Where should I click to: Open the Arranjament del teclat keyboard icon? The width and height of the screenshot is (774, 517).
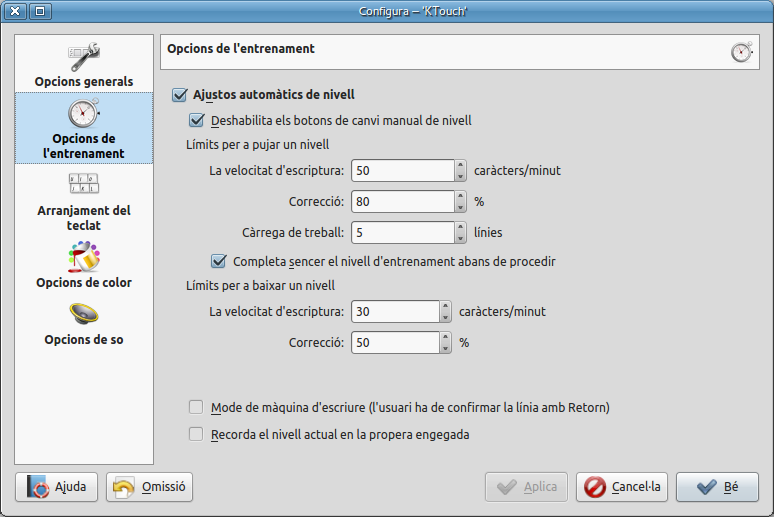[83, 184]
